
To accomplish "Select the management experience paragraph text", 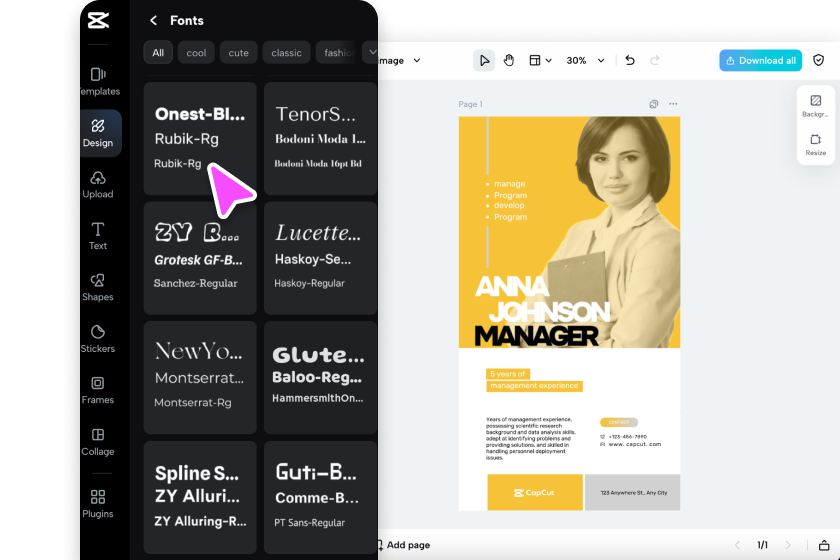I will pos(530,438).
